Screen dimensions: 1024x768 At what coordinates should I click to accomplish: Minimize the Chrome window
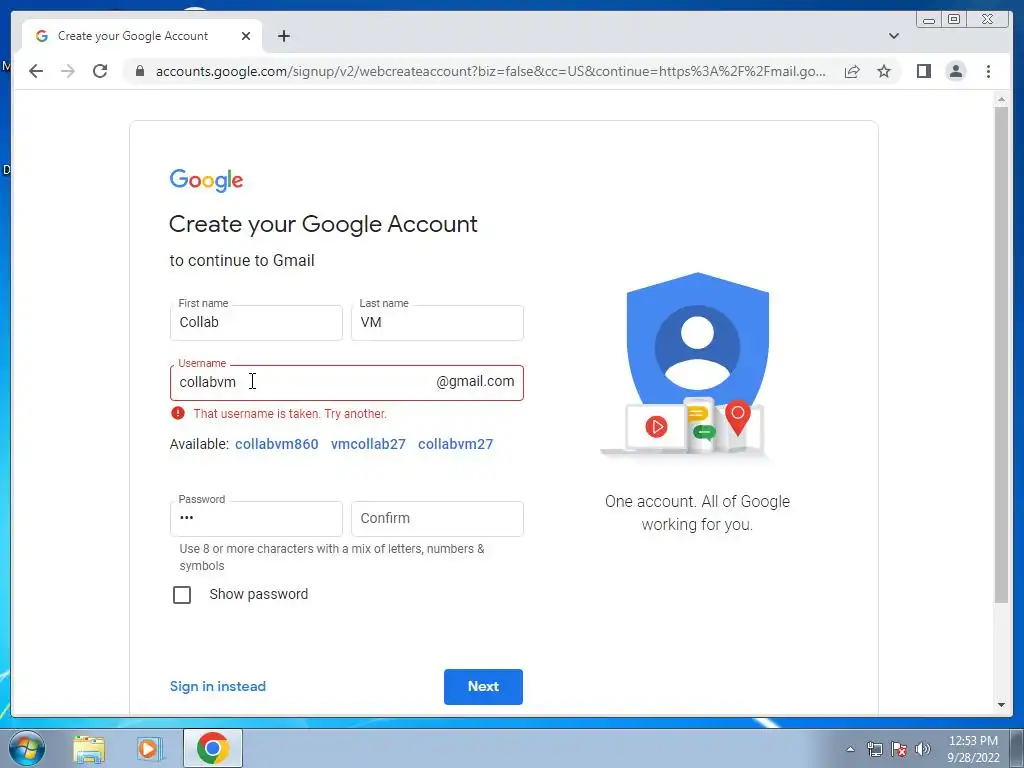(x=929, y=20)
